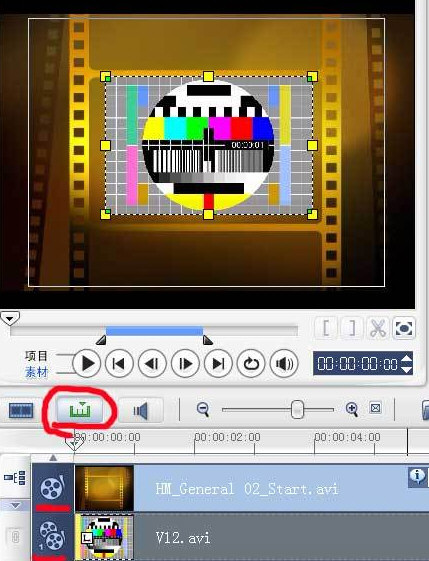Click the right trim marker handle

click(x=208, y=340)
